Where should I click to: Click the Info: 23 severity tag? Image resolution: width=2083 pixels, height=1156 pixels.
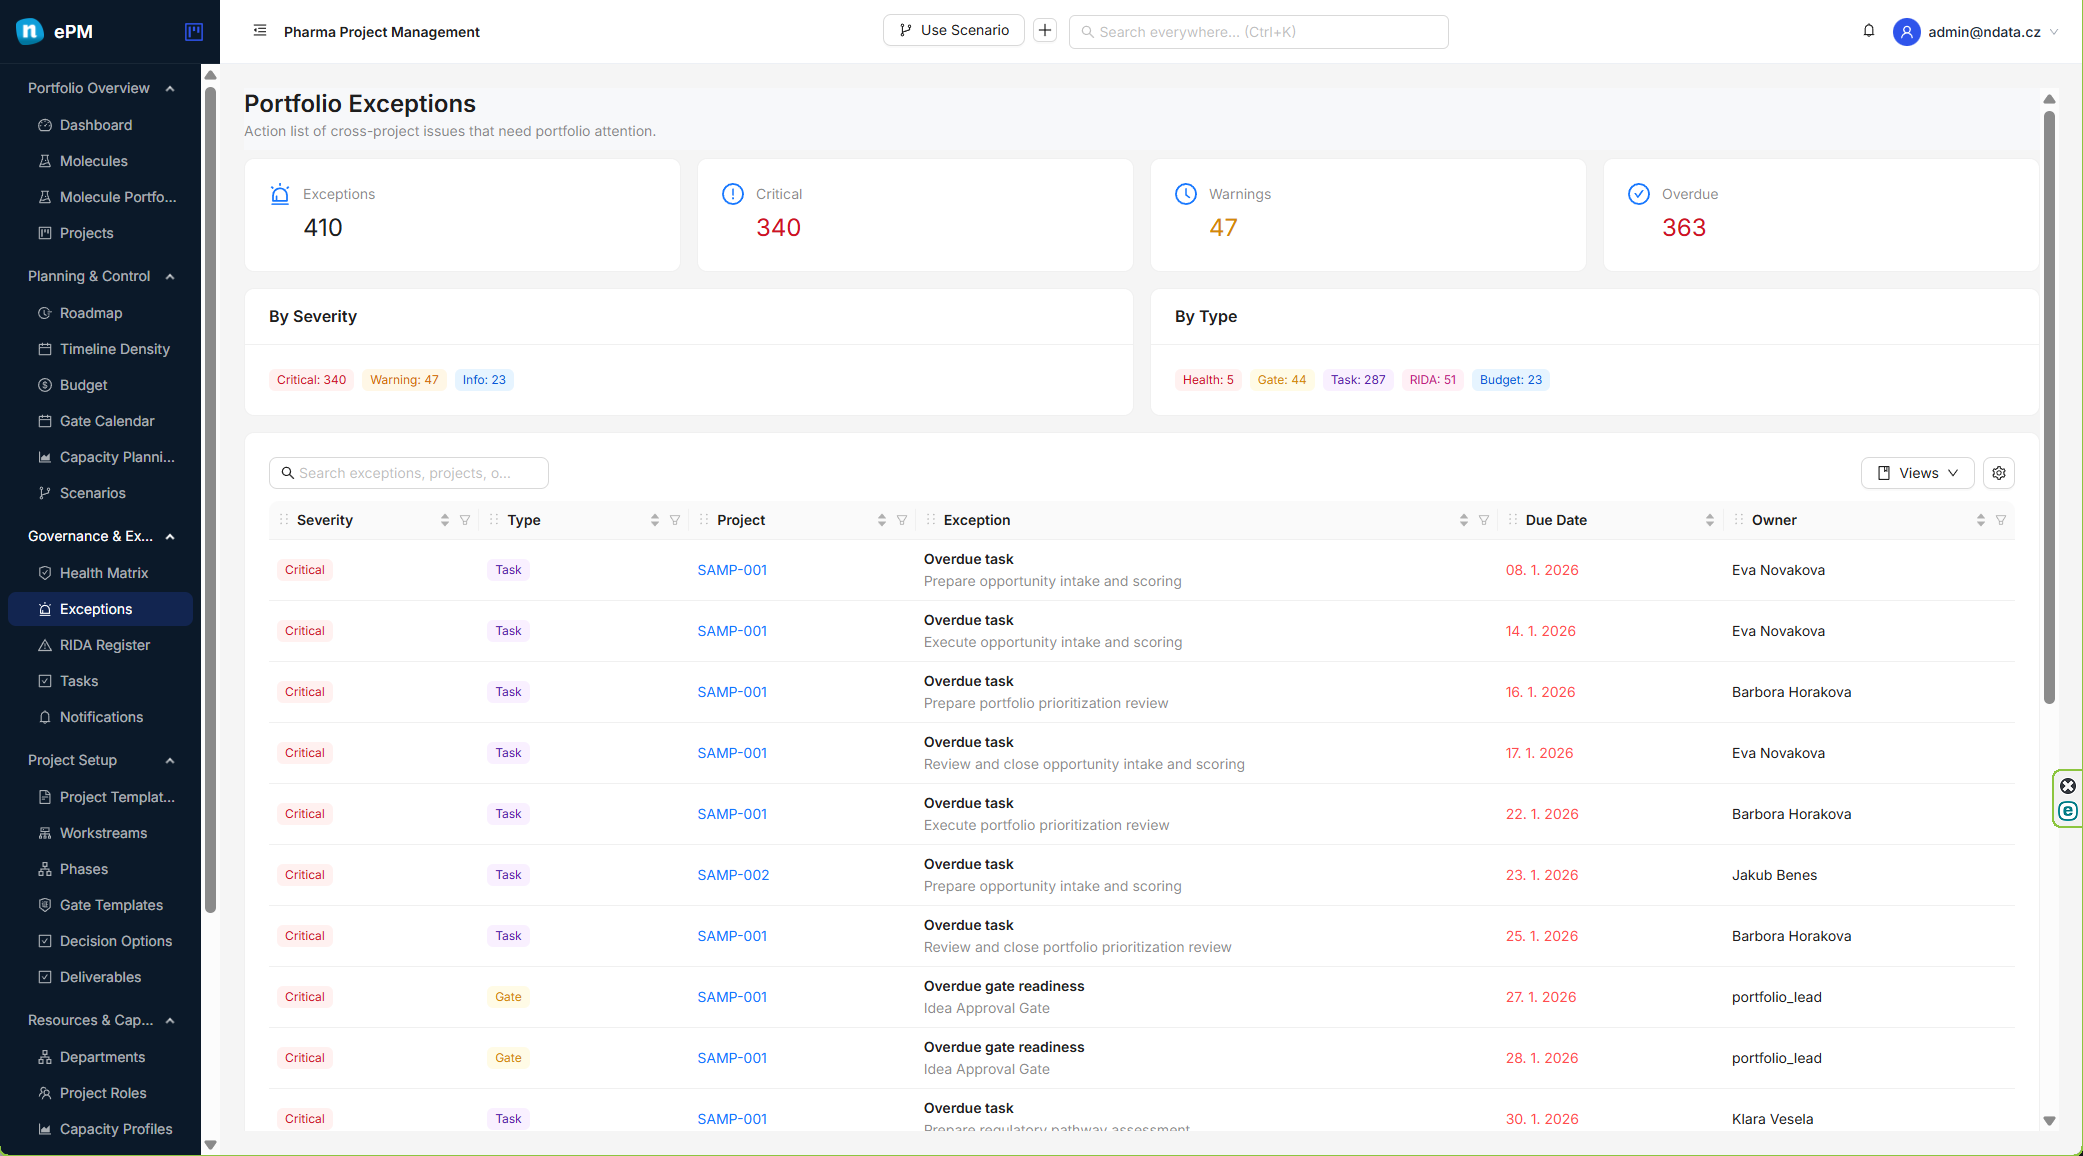(484, 380)
